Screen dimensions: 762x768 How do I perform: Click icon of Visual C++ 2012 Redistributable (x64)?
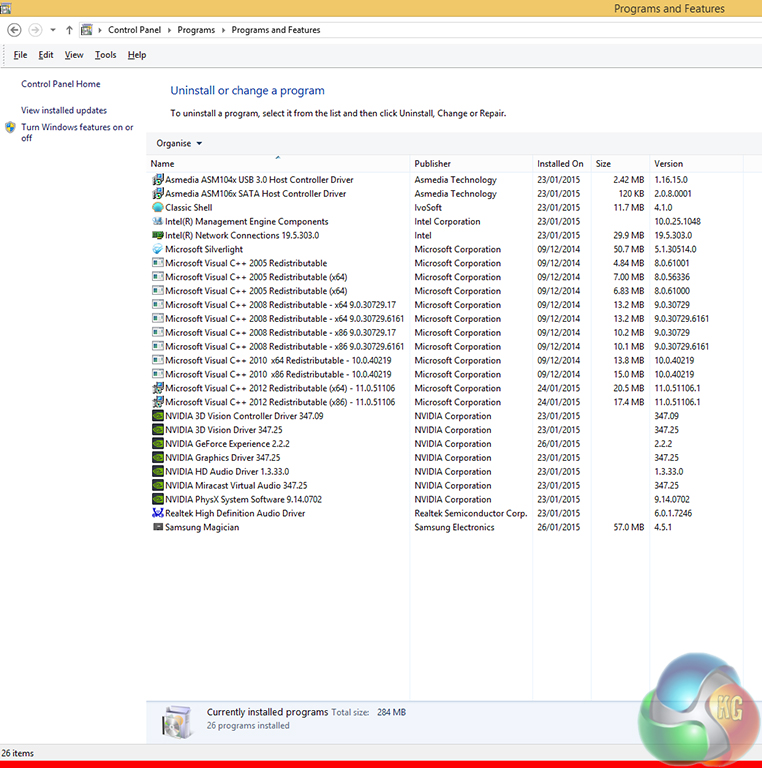coord(158,388)
